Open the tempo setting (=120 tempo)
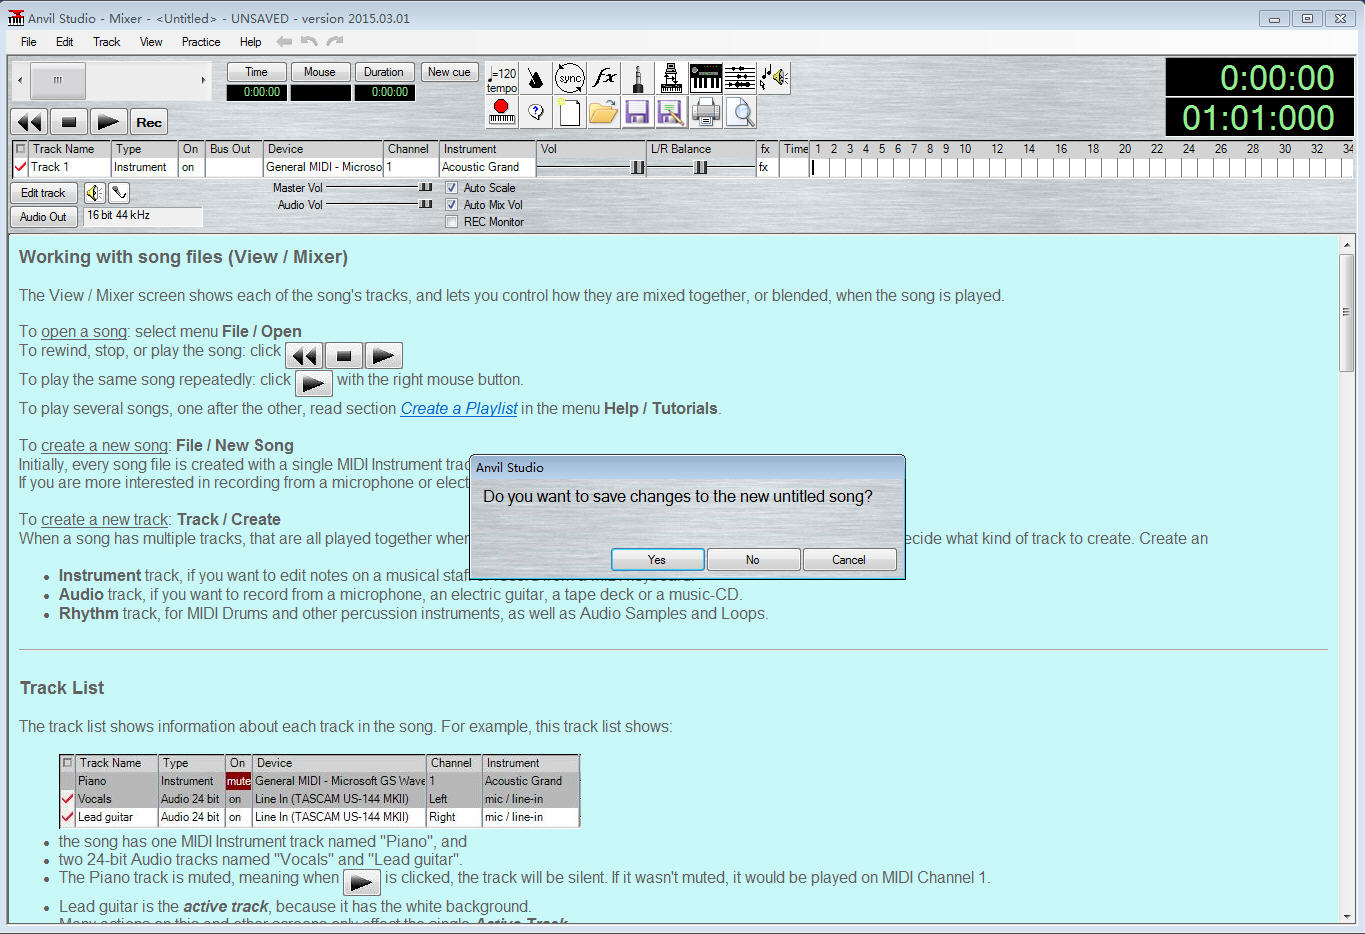Image resolution: width=1365 pixels, height=934 pixels. click(502, 79)
